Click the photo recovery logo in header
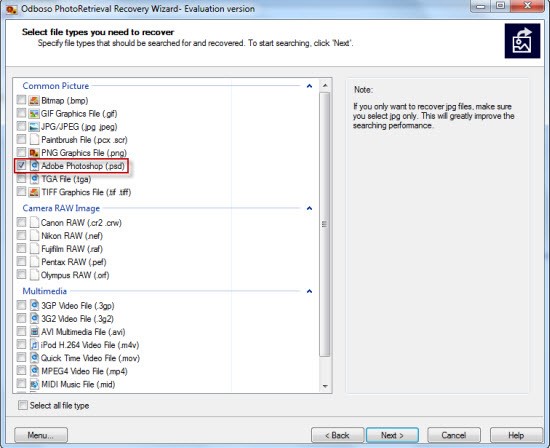The image size is (550, 448). (x=522, y=41)
